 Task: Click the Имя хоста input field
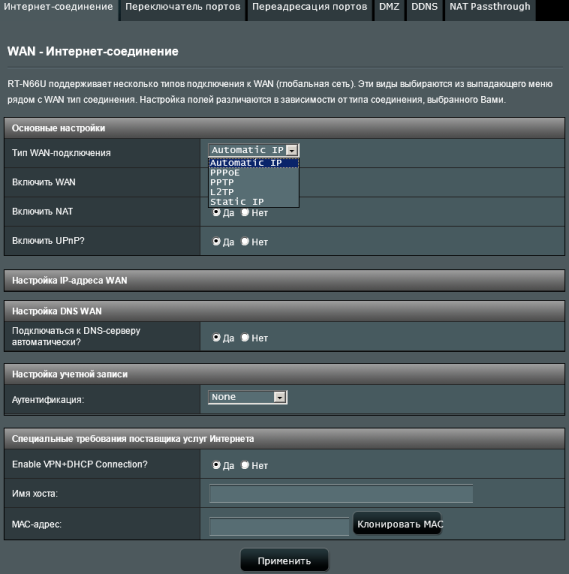pos(341,494)
